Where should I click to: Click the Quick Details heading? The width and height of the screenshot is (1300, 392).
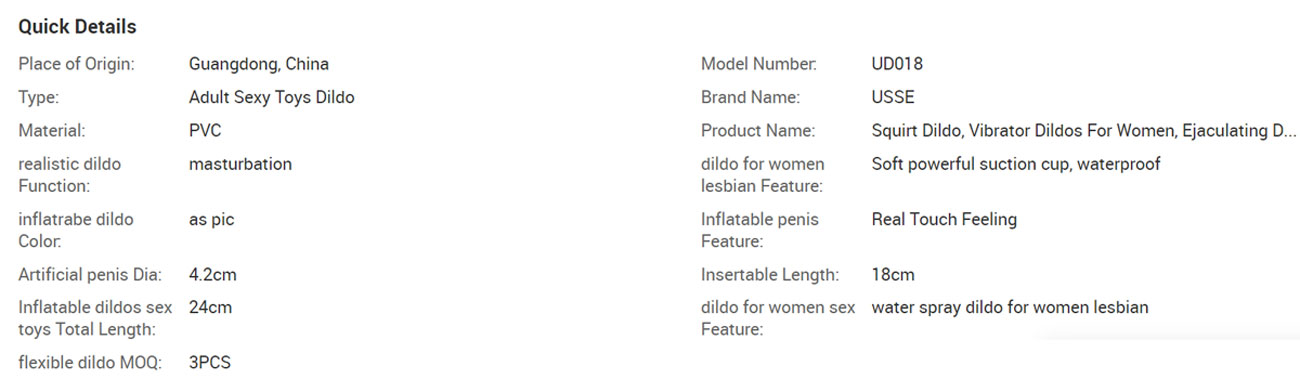[77, 27]
